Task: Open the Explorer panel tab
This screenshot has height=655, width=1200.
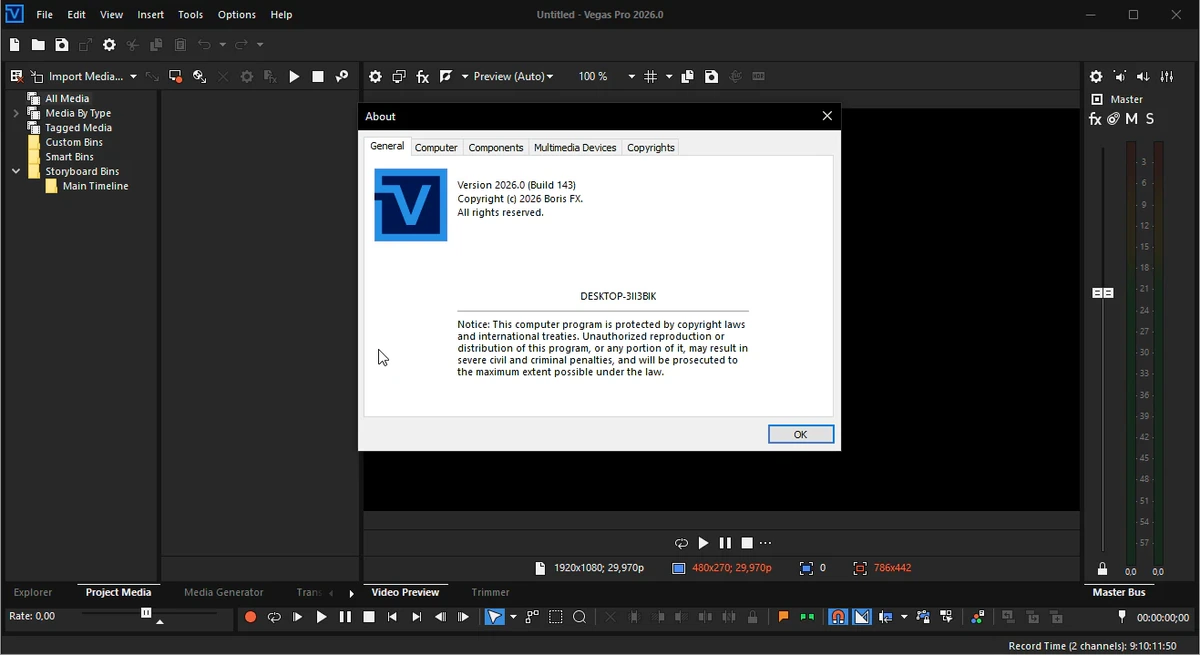Action: tap(33, 593)
